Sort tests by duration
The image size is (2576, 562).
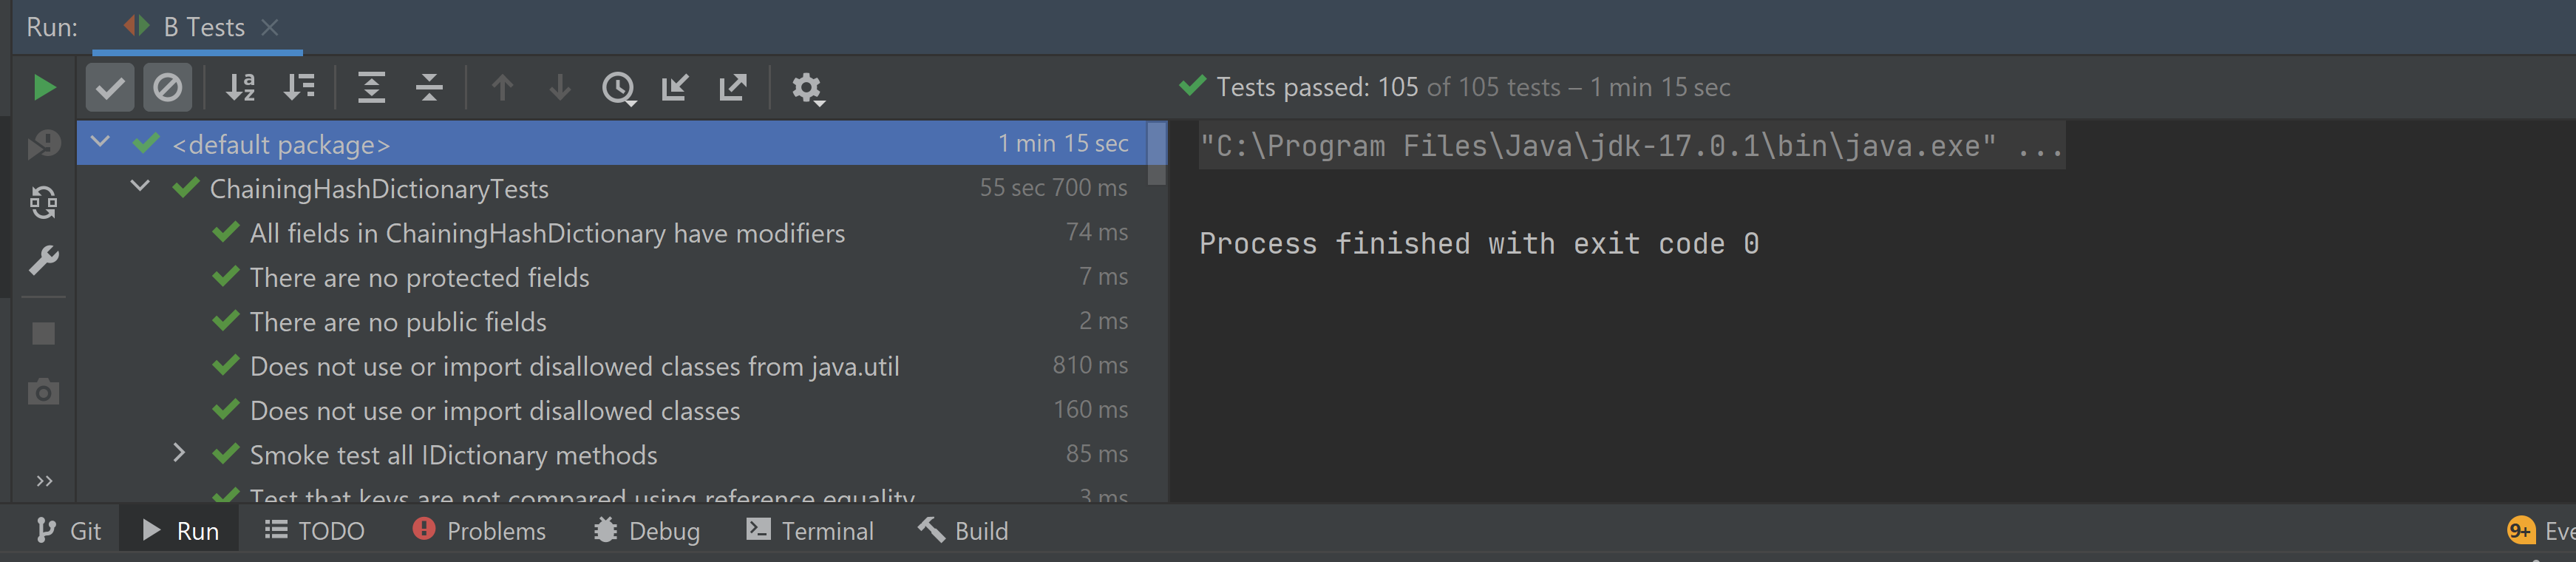299,88
